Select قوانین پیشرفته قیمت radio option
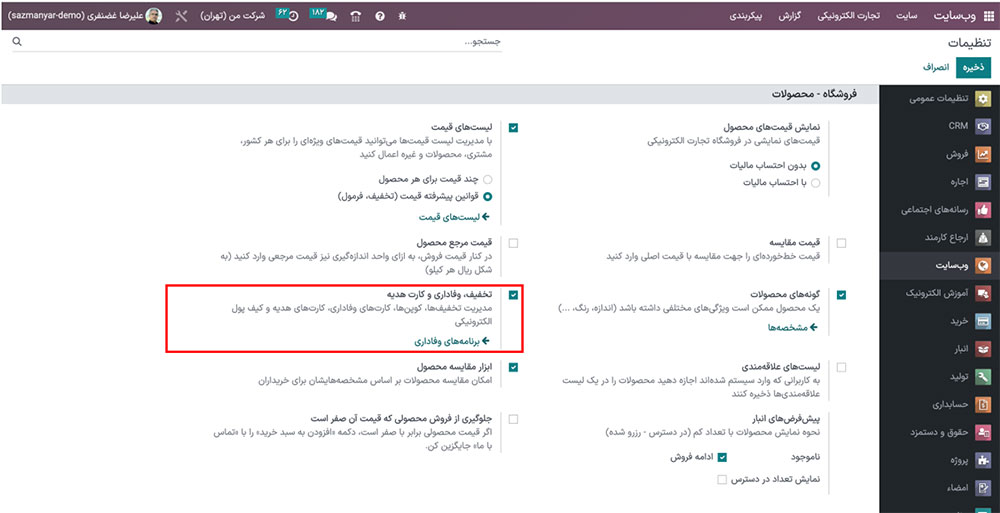1000x513 pixels. (x=488, y=197)
